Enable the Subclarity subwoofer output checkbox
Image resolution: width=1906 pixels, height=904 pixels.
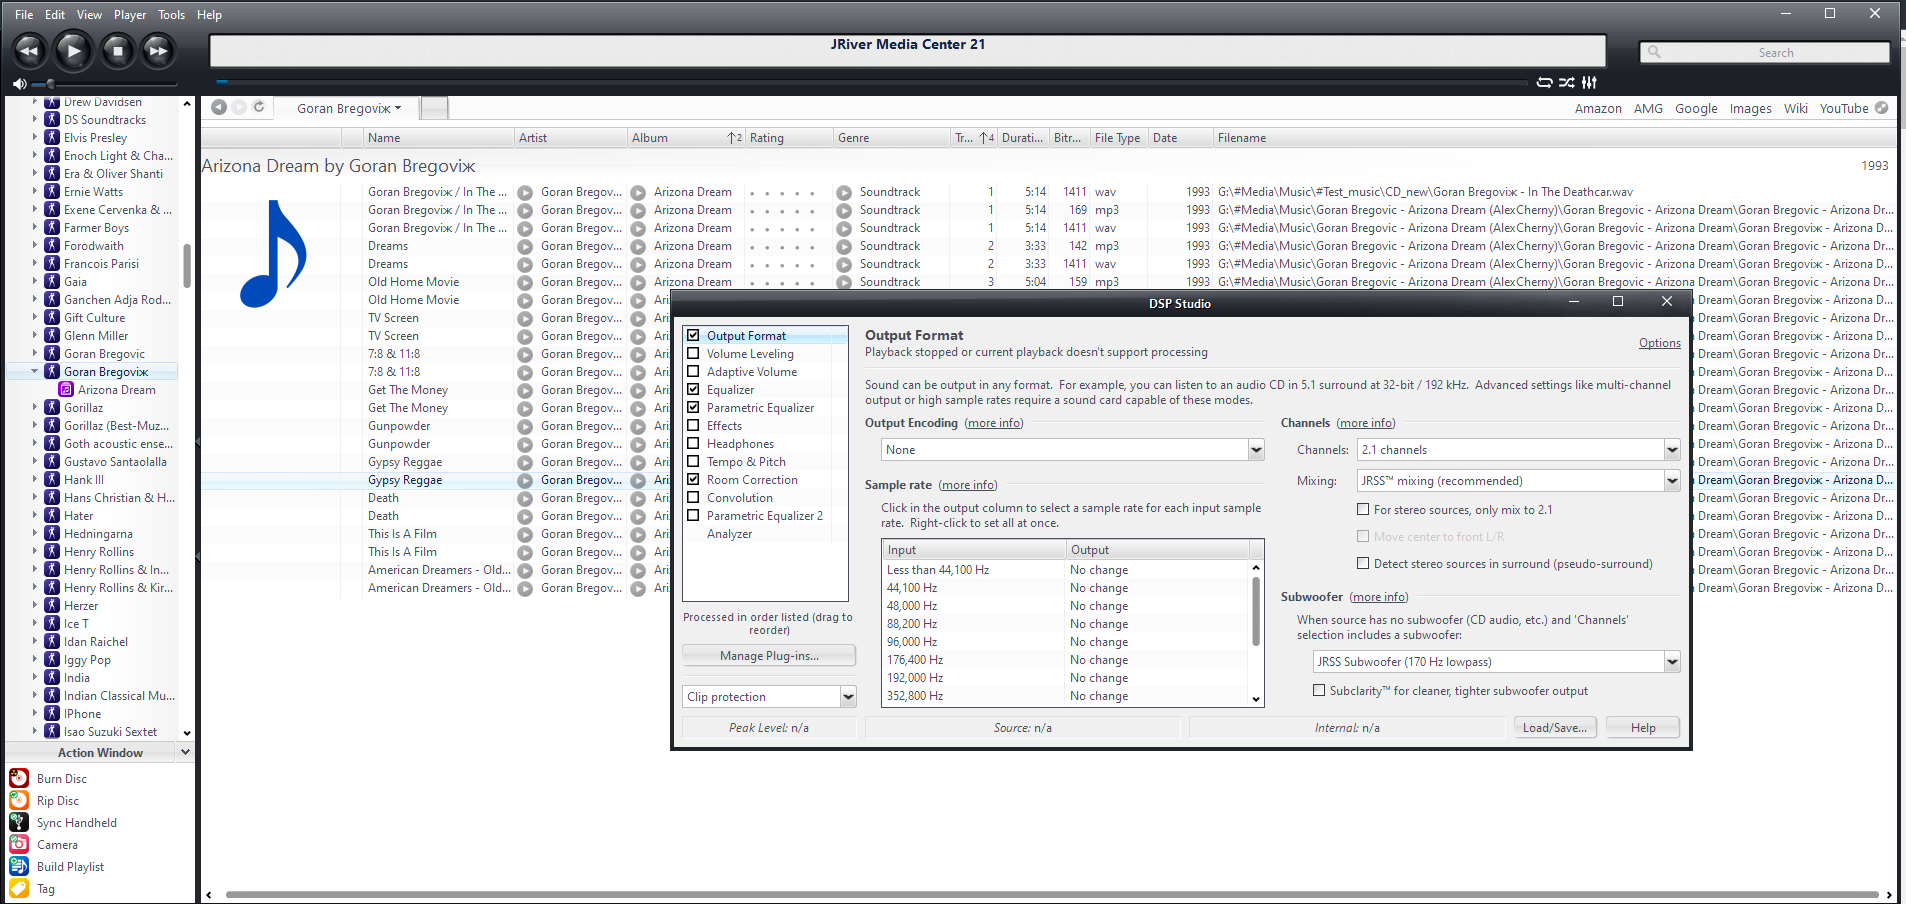[x=1319, y=690]
